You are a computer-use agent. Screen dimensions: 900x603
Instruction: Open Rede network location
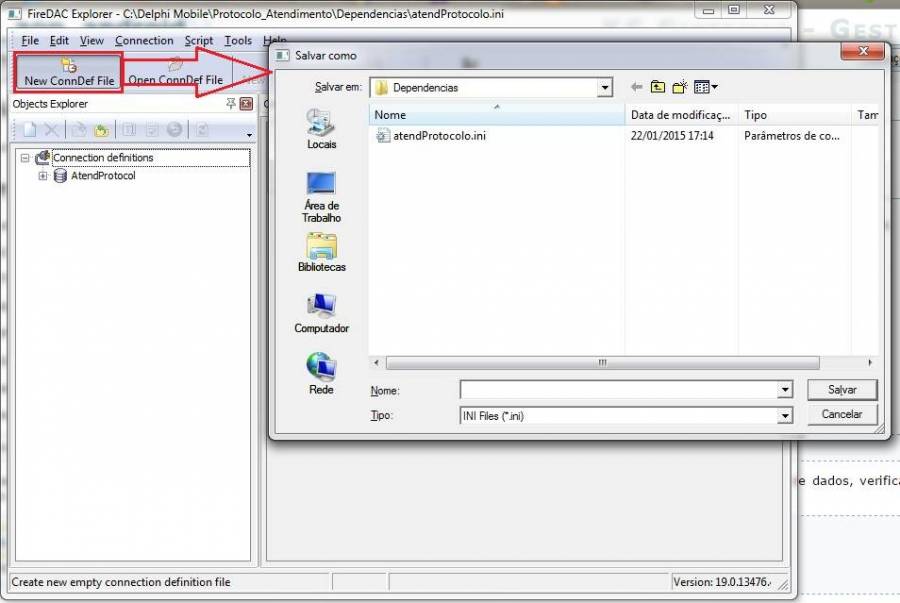coord(321,374)
